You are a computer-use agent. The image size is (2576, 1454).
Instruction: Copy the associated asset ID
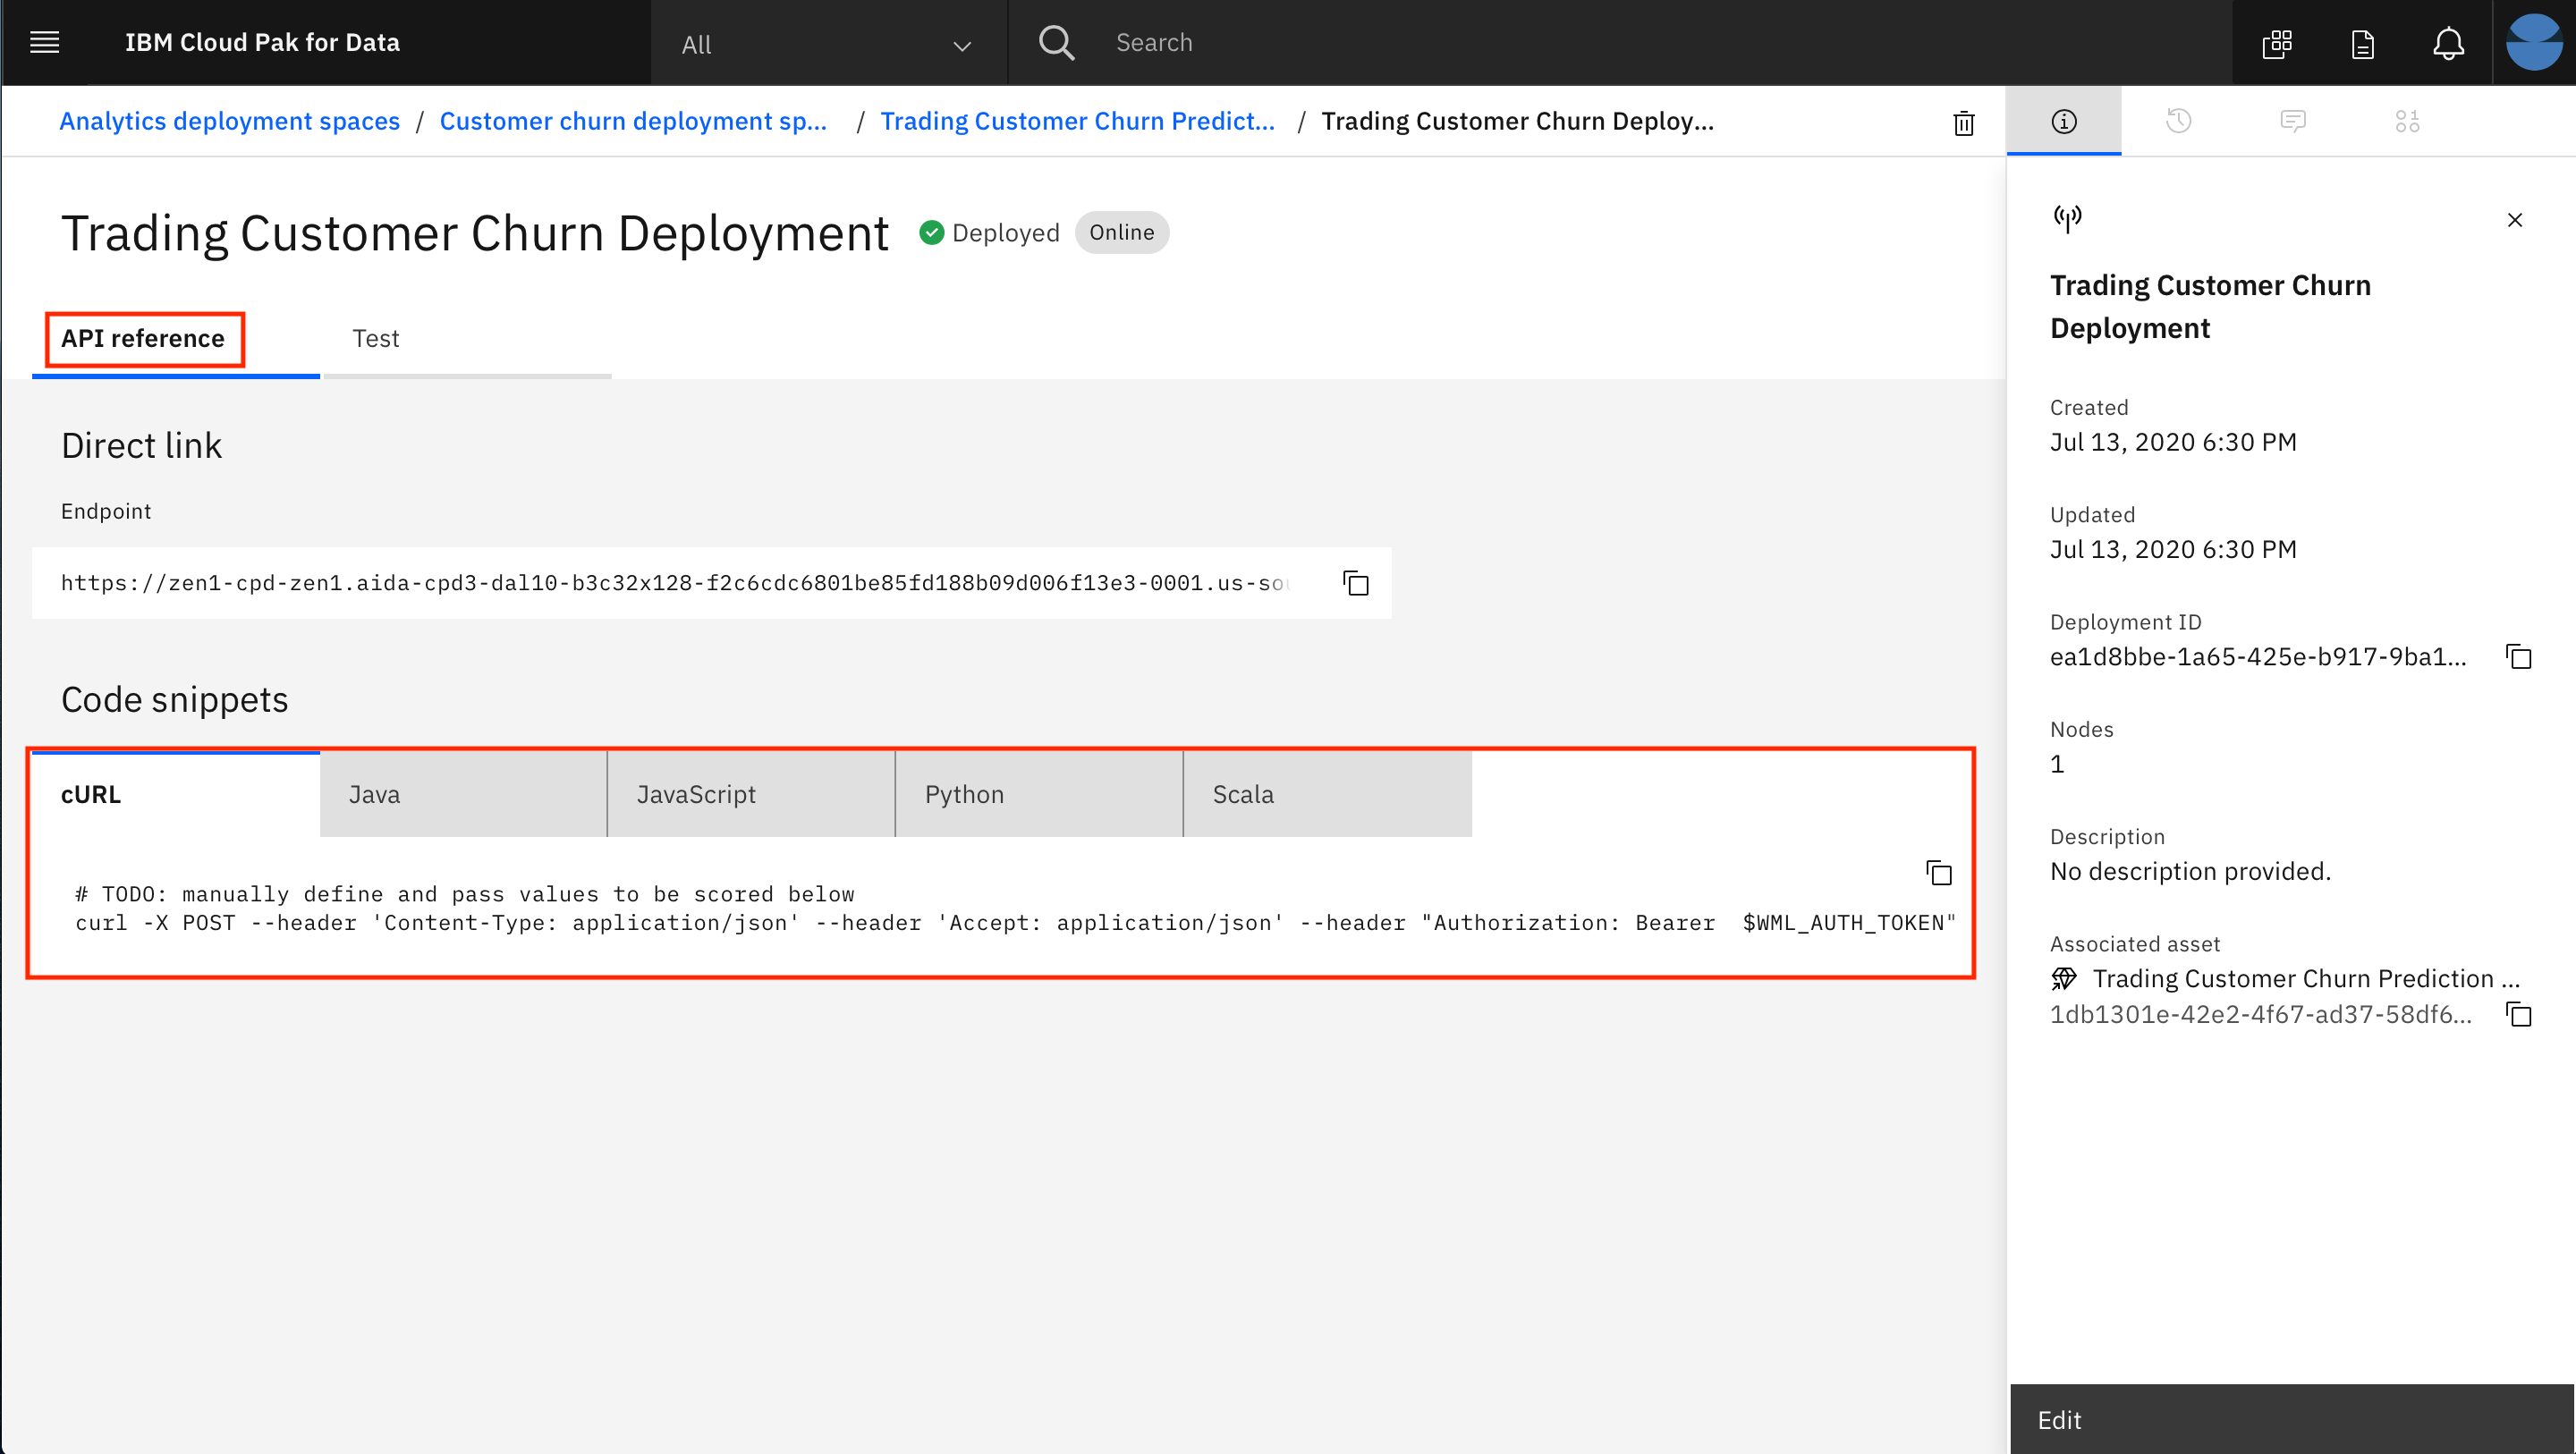(x=2518, y=1014)
